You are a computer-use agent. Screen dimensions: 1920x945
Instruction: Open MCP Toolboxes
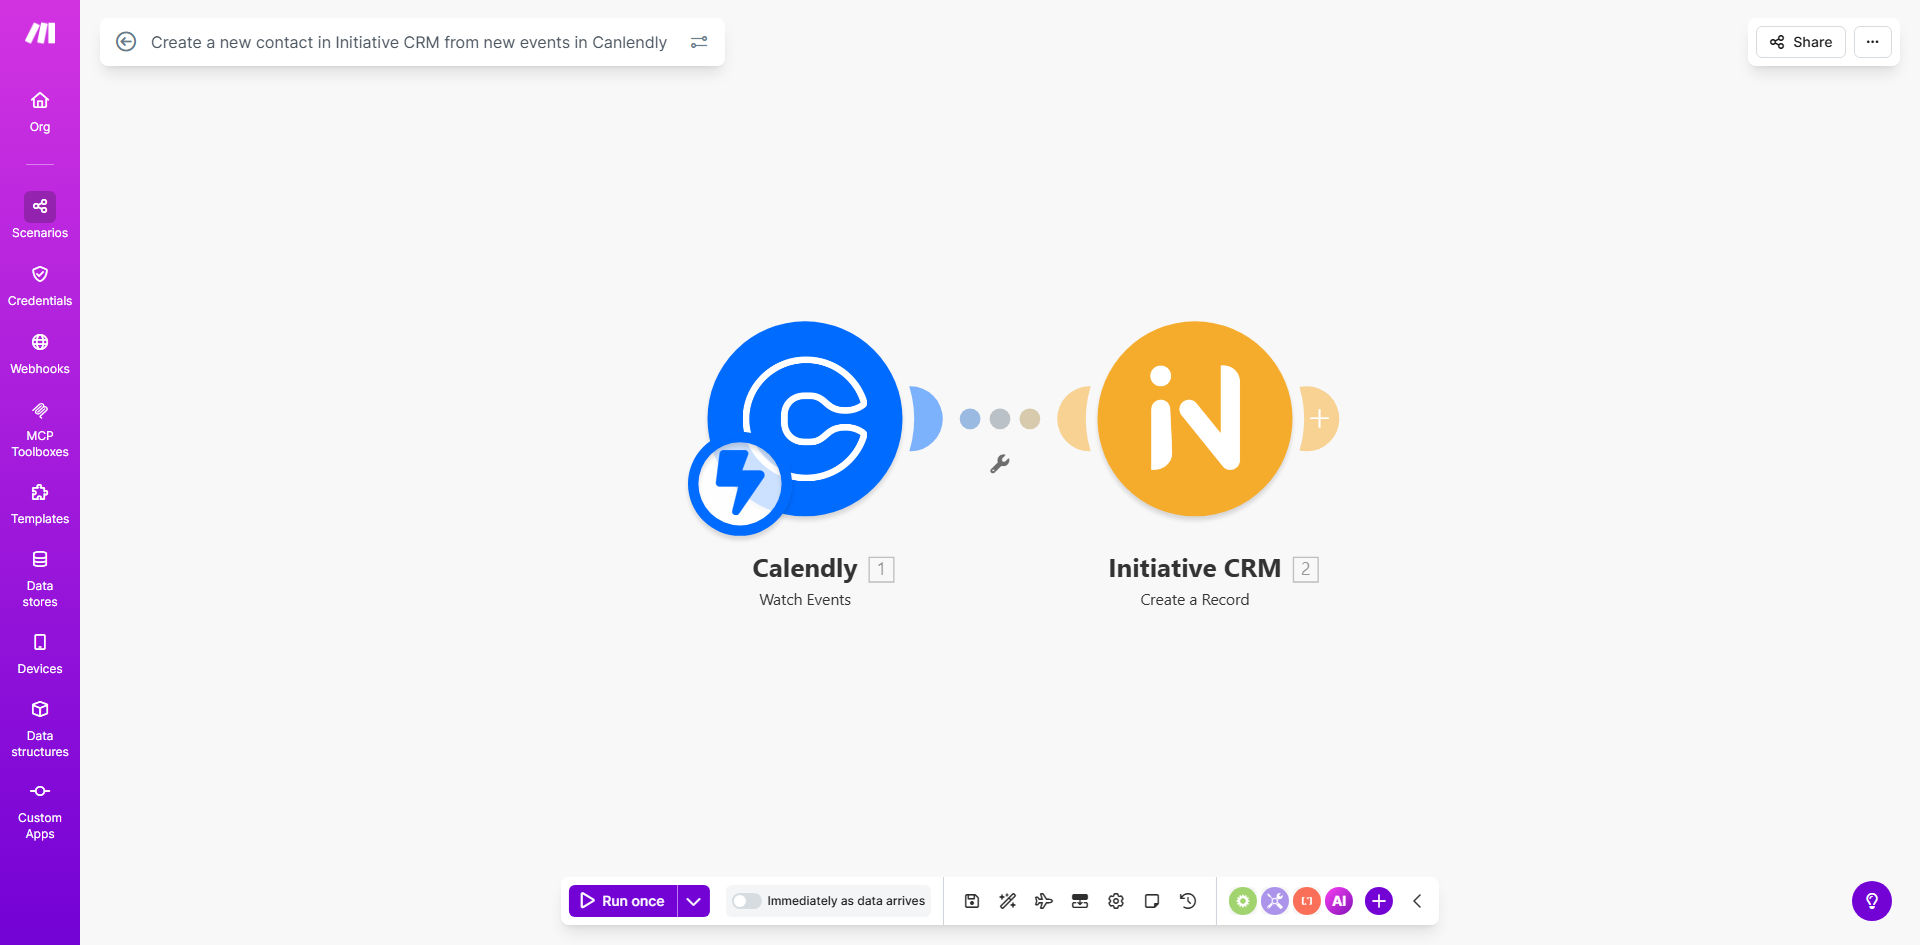click(40, 430)
